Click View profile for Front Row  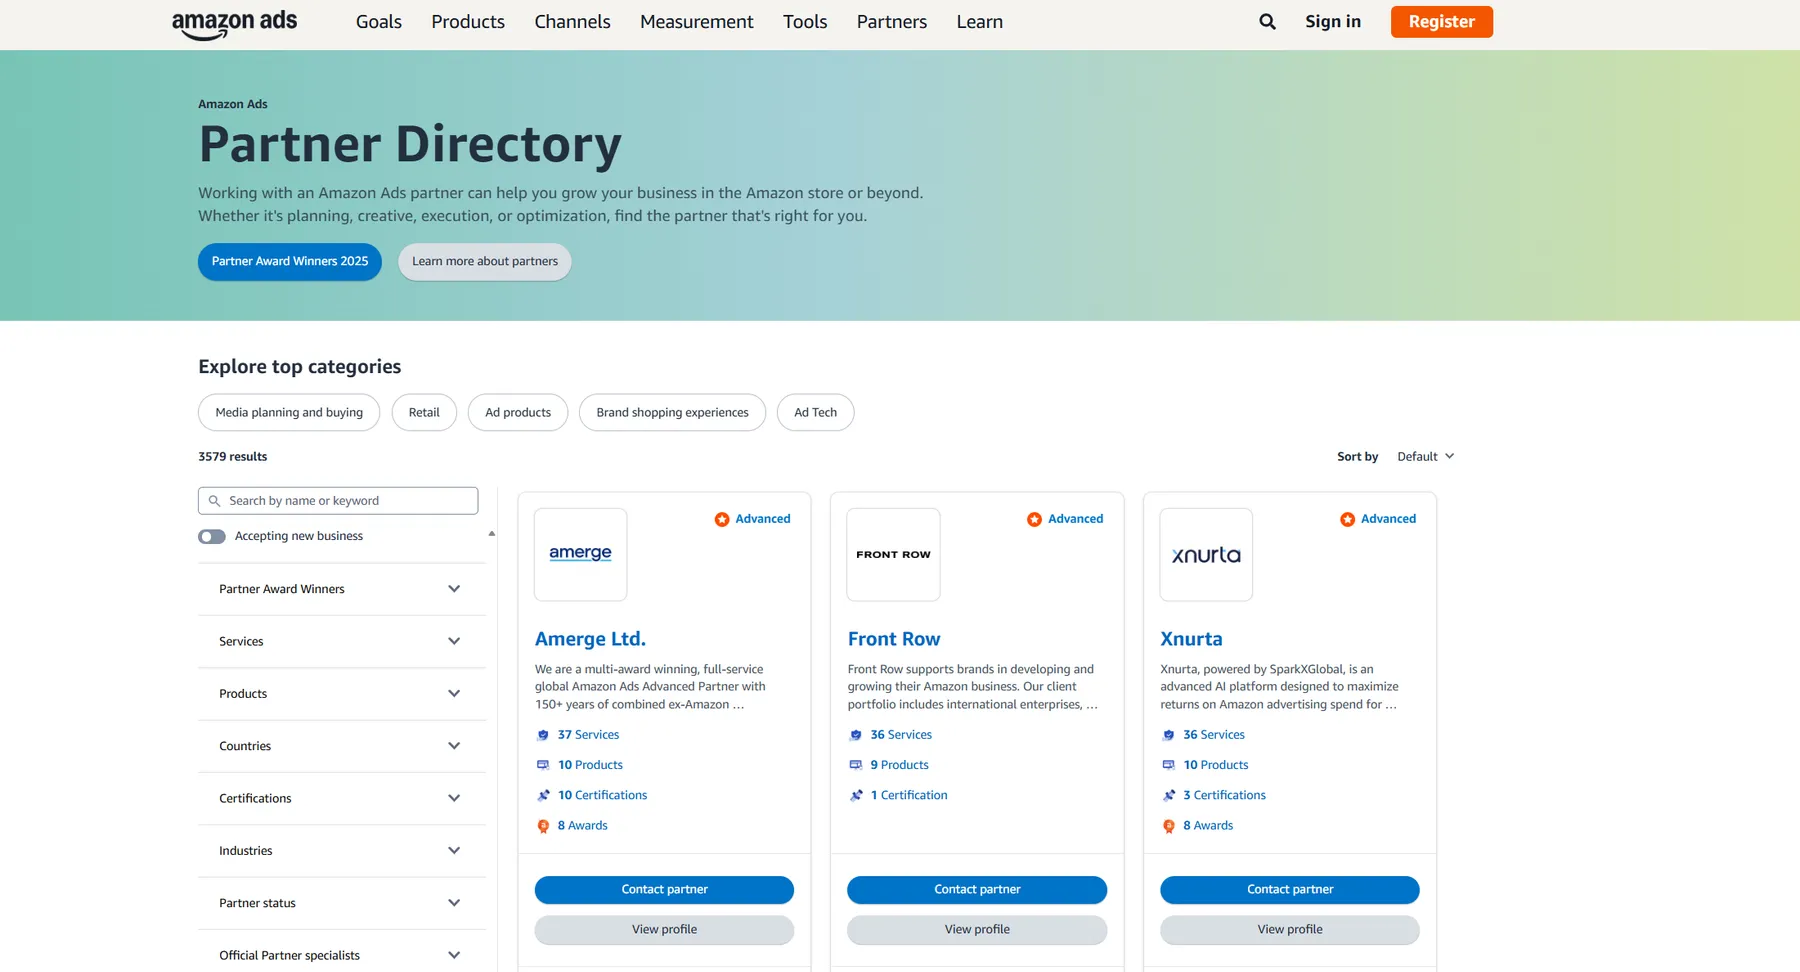(x=977, y=930)
